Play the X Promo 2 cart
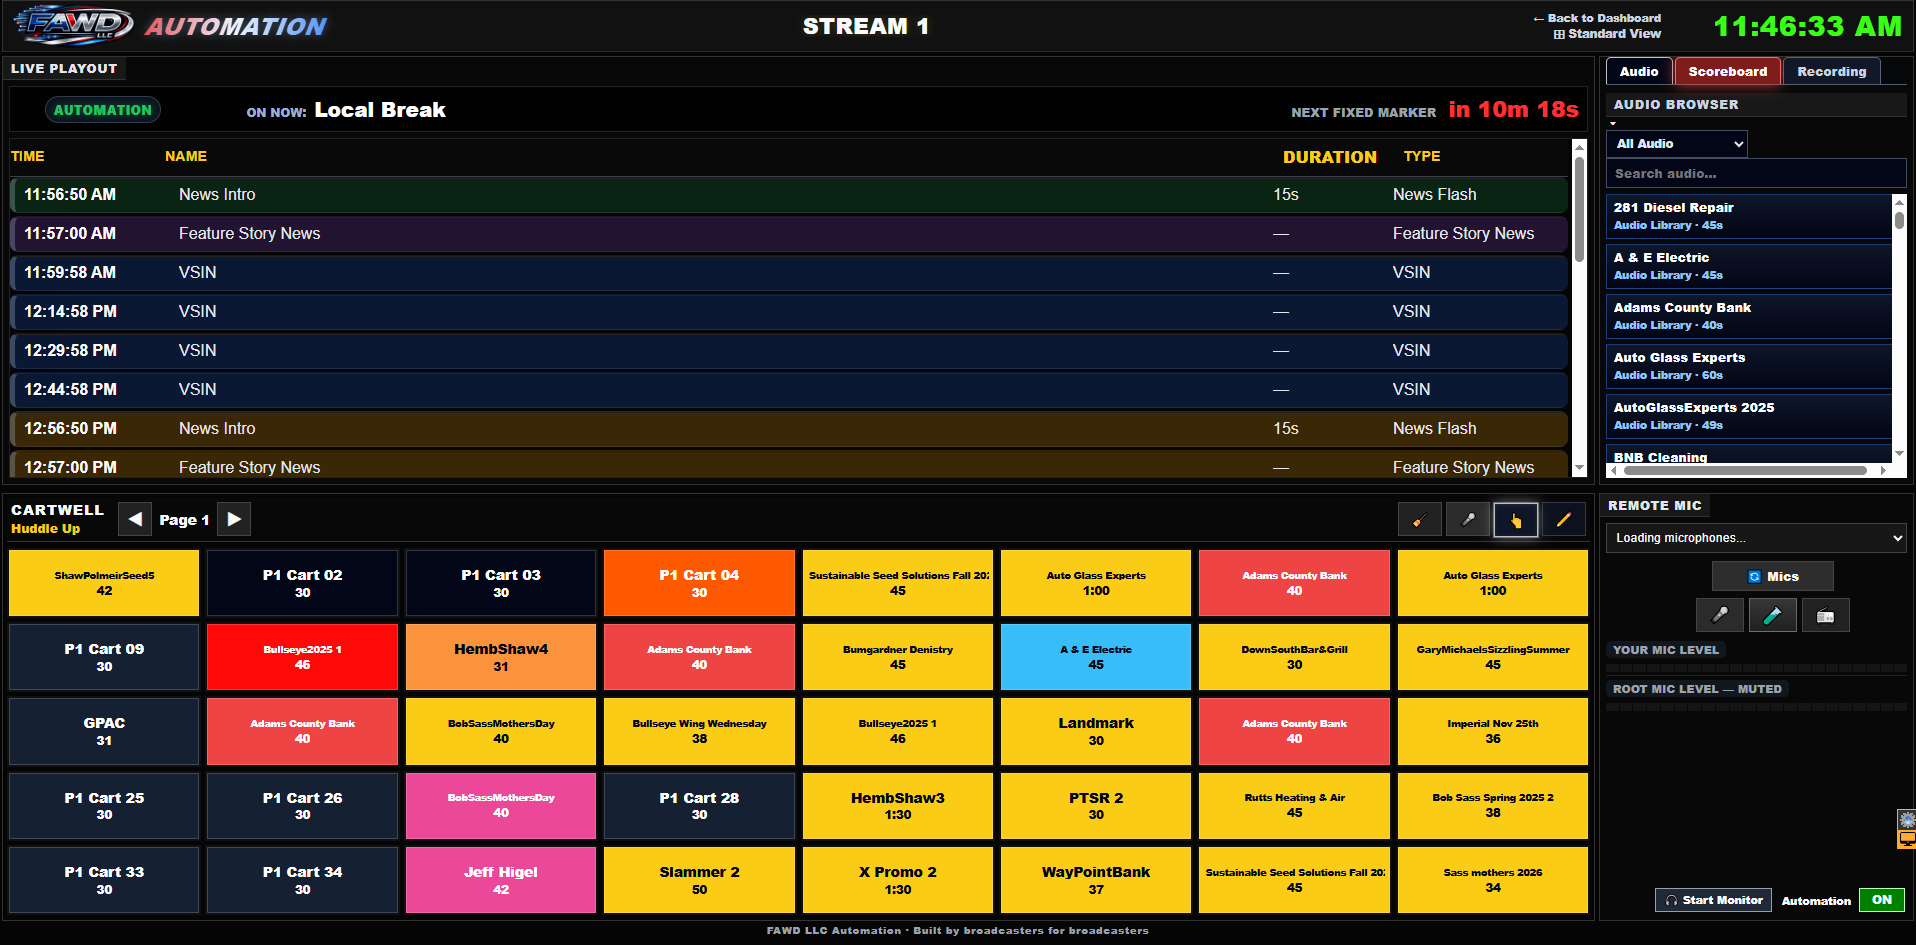Screen dimensions: 1916x945 click(898, 880)
